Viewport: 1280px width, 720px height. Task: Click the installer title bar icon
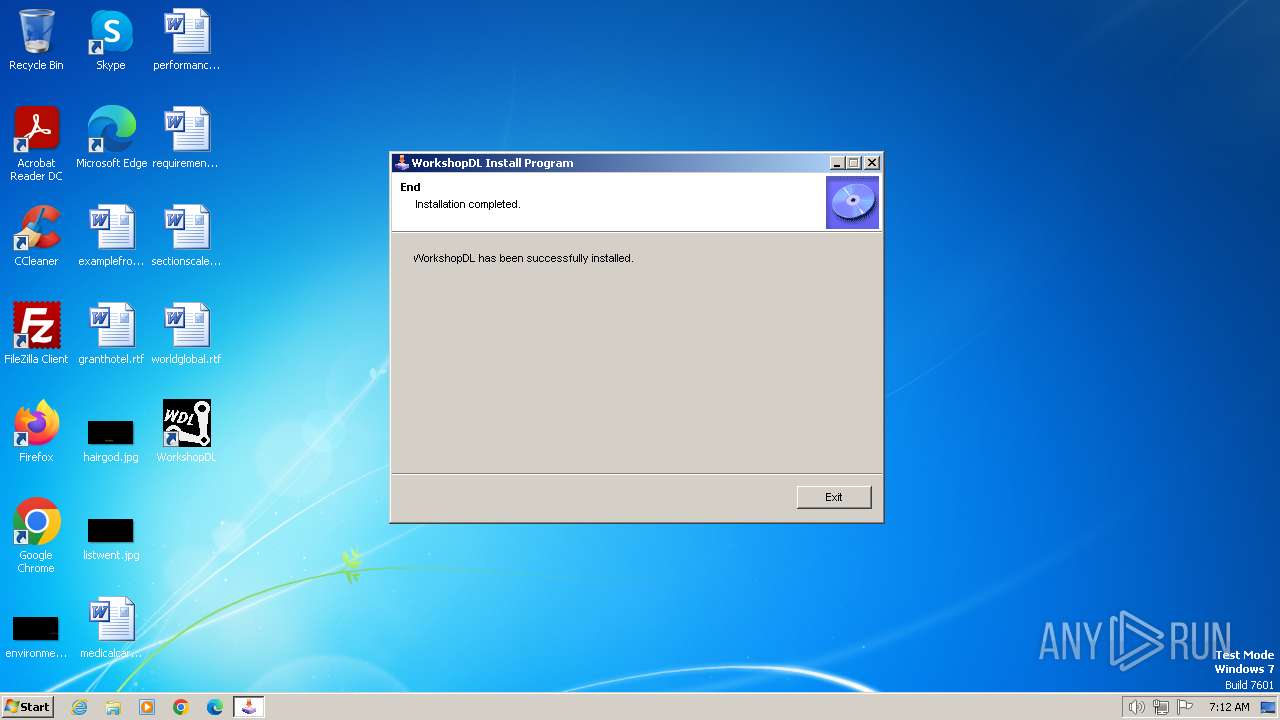point(402,163)
